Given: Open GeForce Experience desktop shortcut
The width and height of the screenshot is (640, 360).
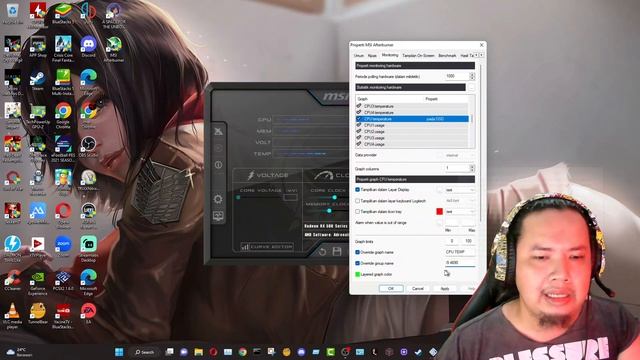Looking at the screenshot, I should [38, 282].
